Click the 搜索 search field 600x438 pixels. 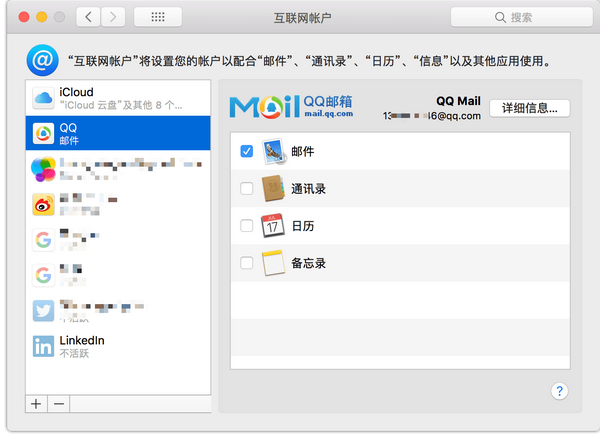click(x=522, y=17)
